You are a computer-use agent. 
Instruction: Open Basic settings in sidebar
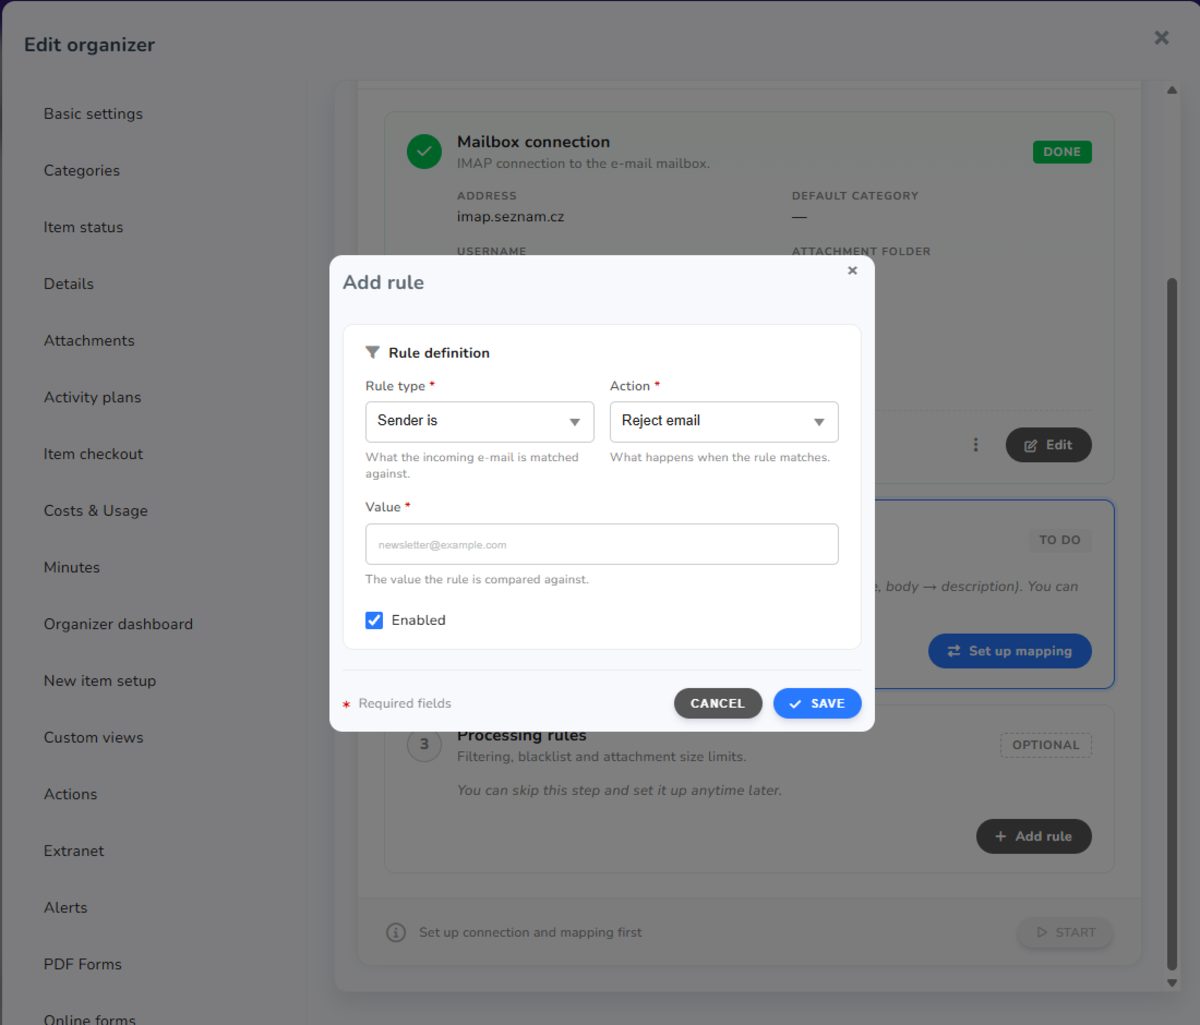point(93,114)
